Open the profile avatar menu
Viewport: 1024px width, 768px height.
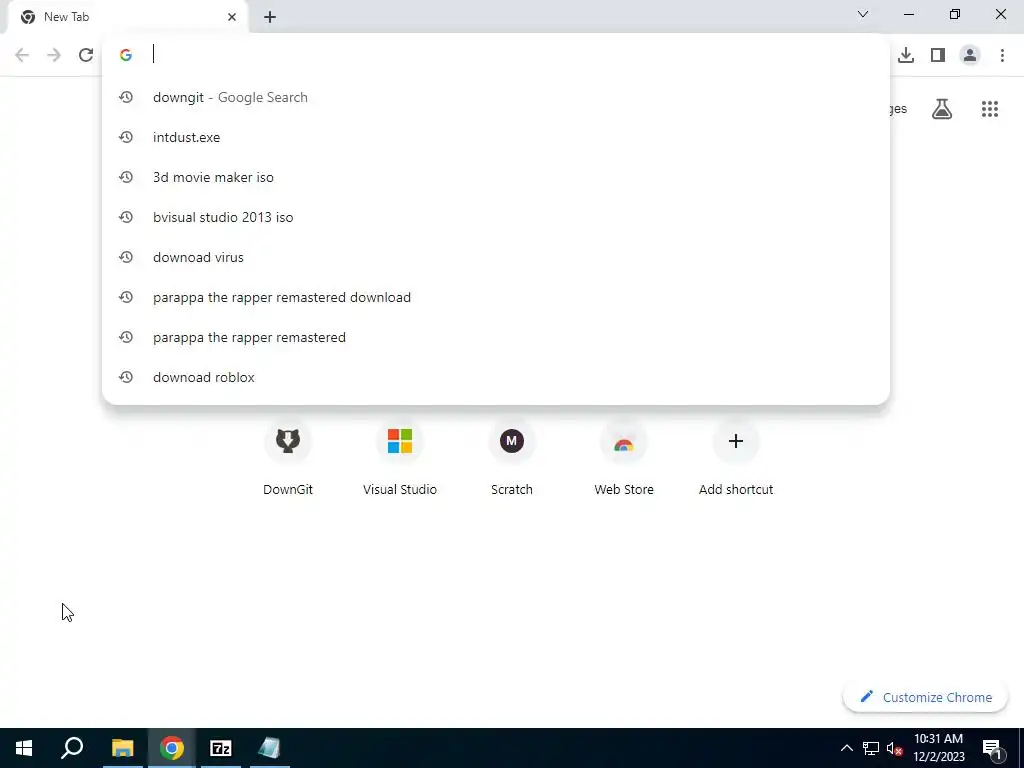pyautogui.click(x=970, y=55)
